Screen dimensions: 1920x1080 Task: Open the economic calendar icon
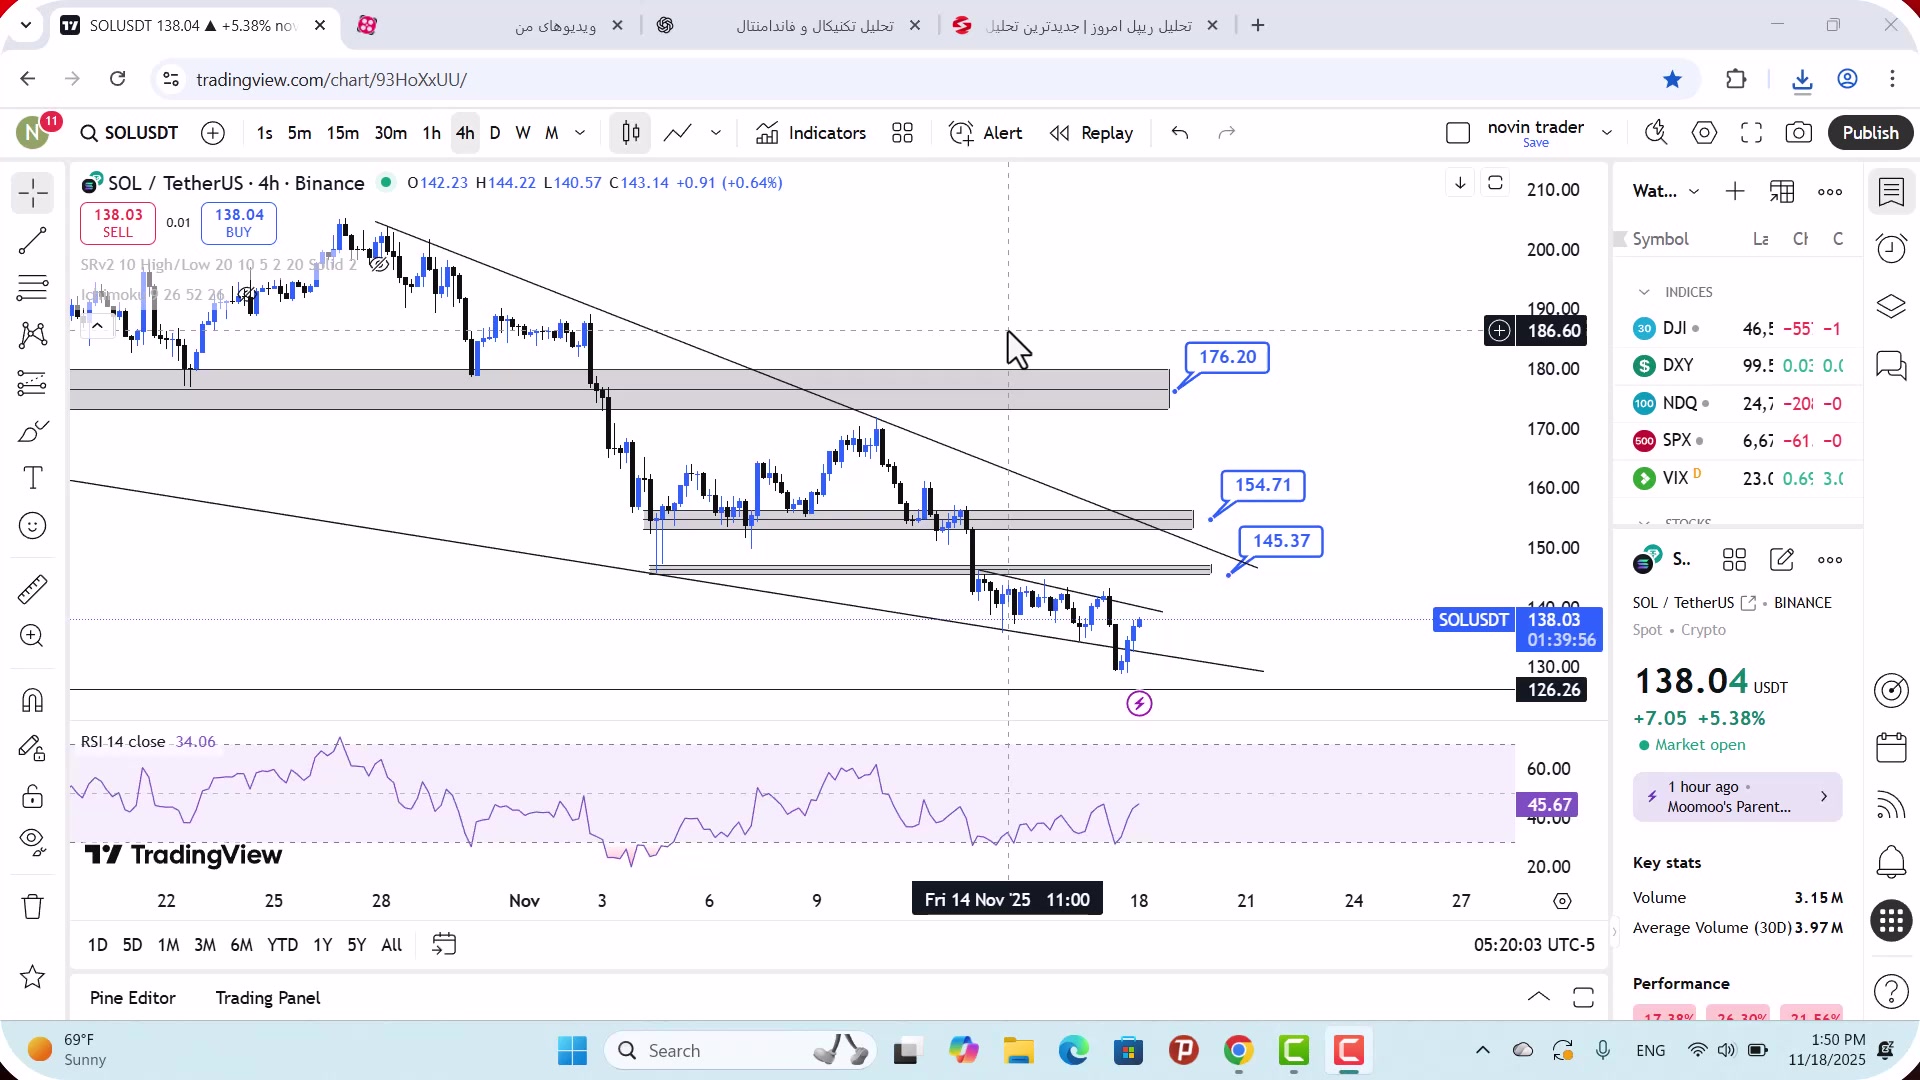[1891, 747]
